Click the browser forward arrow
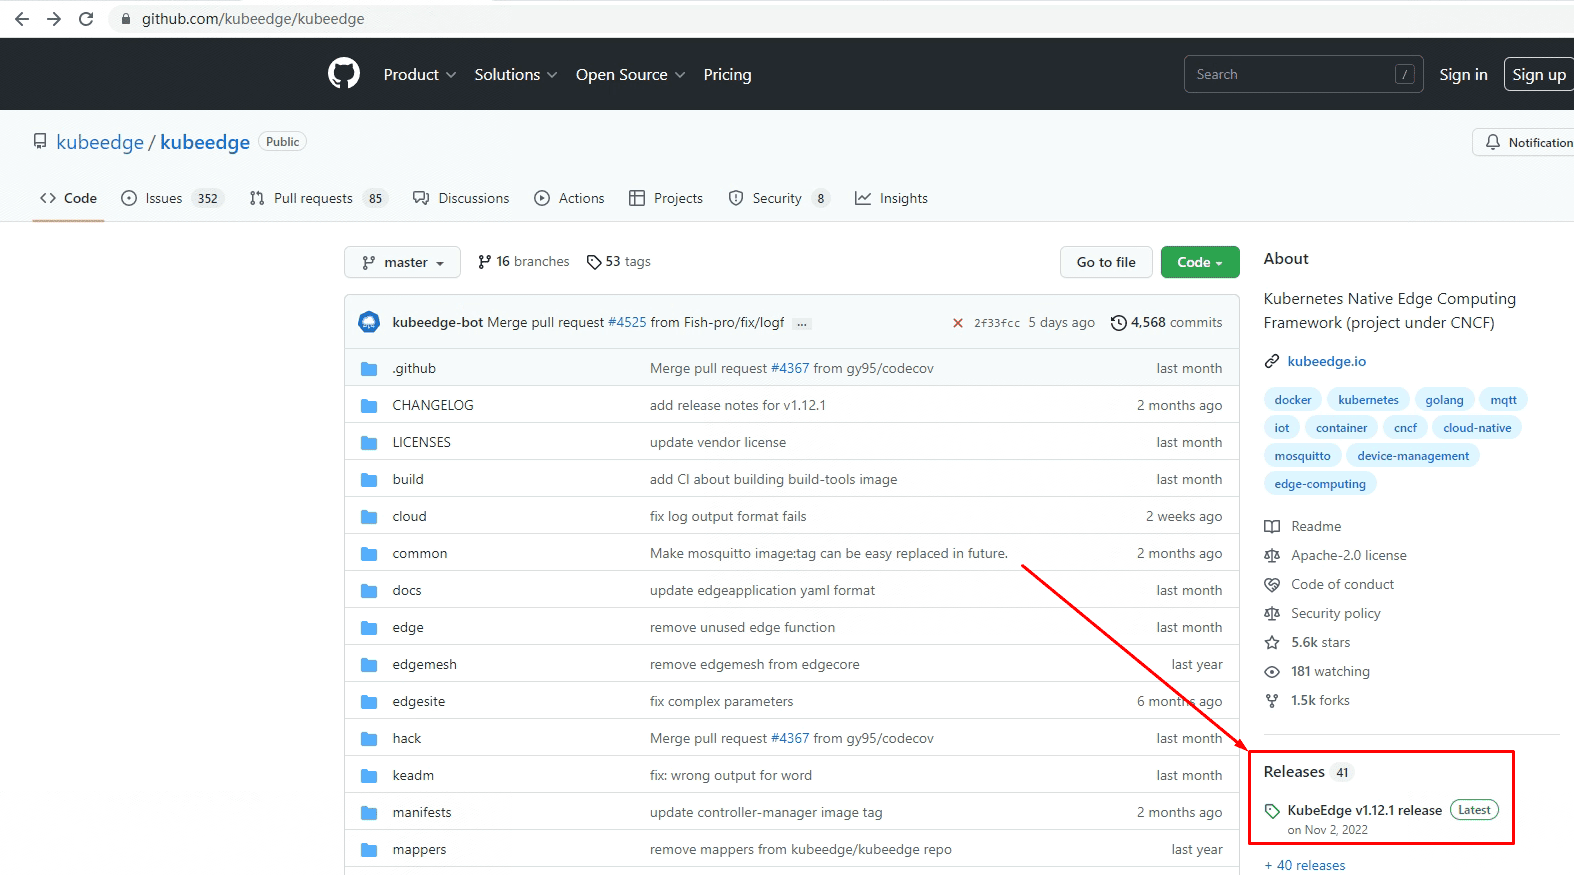This screenshot has height=875, width=1574. pyautogui.click(x=54, y=19)
